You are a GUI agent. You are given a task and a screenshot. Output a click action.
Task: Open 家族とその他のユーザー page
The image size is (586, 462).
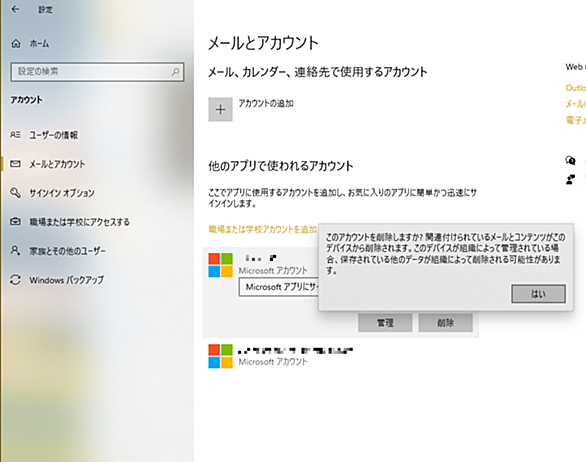coord(67,251)
